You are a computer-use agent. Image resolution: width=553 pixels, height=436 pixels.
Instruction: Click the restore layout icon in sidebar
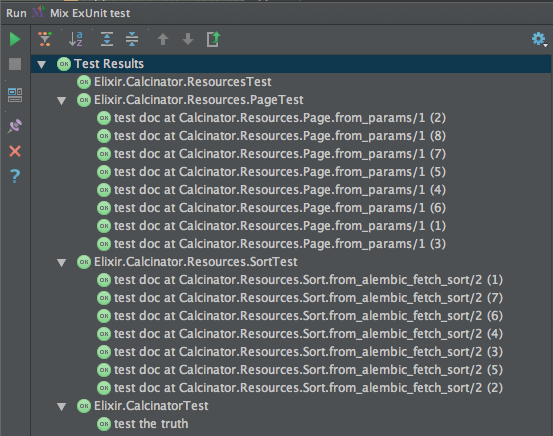[15, 95]
